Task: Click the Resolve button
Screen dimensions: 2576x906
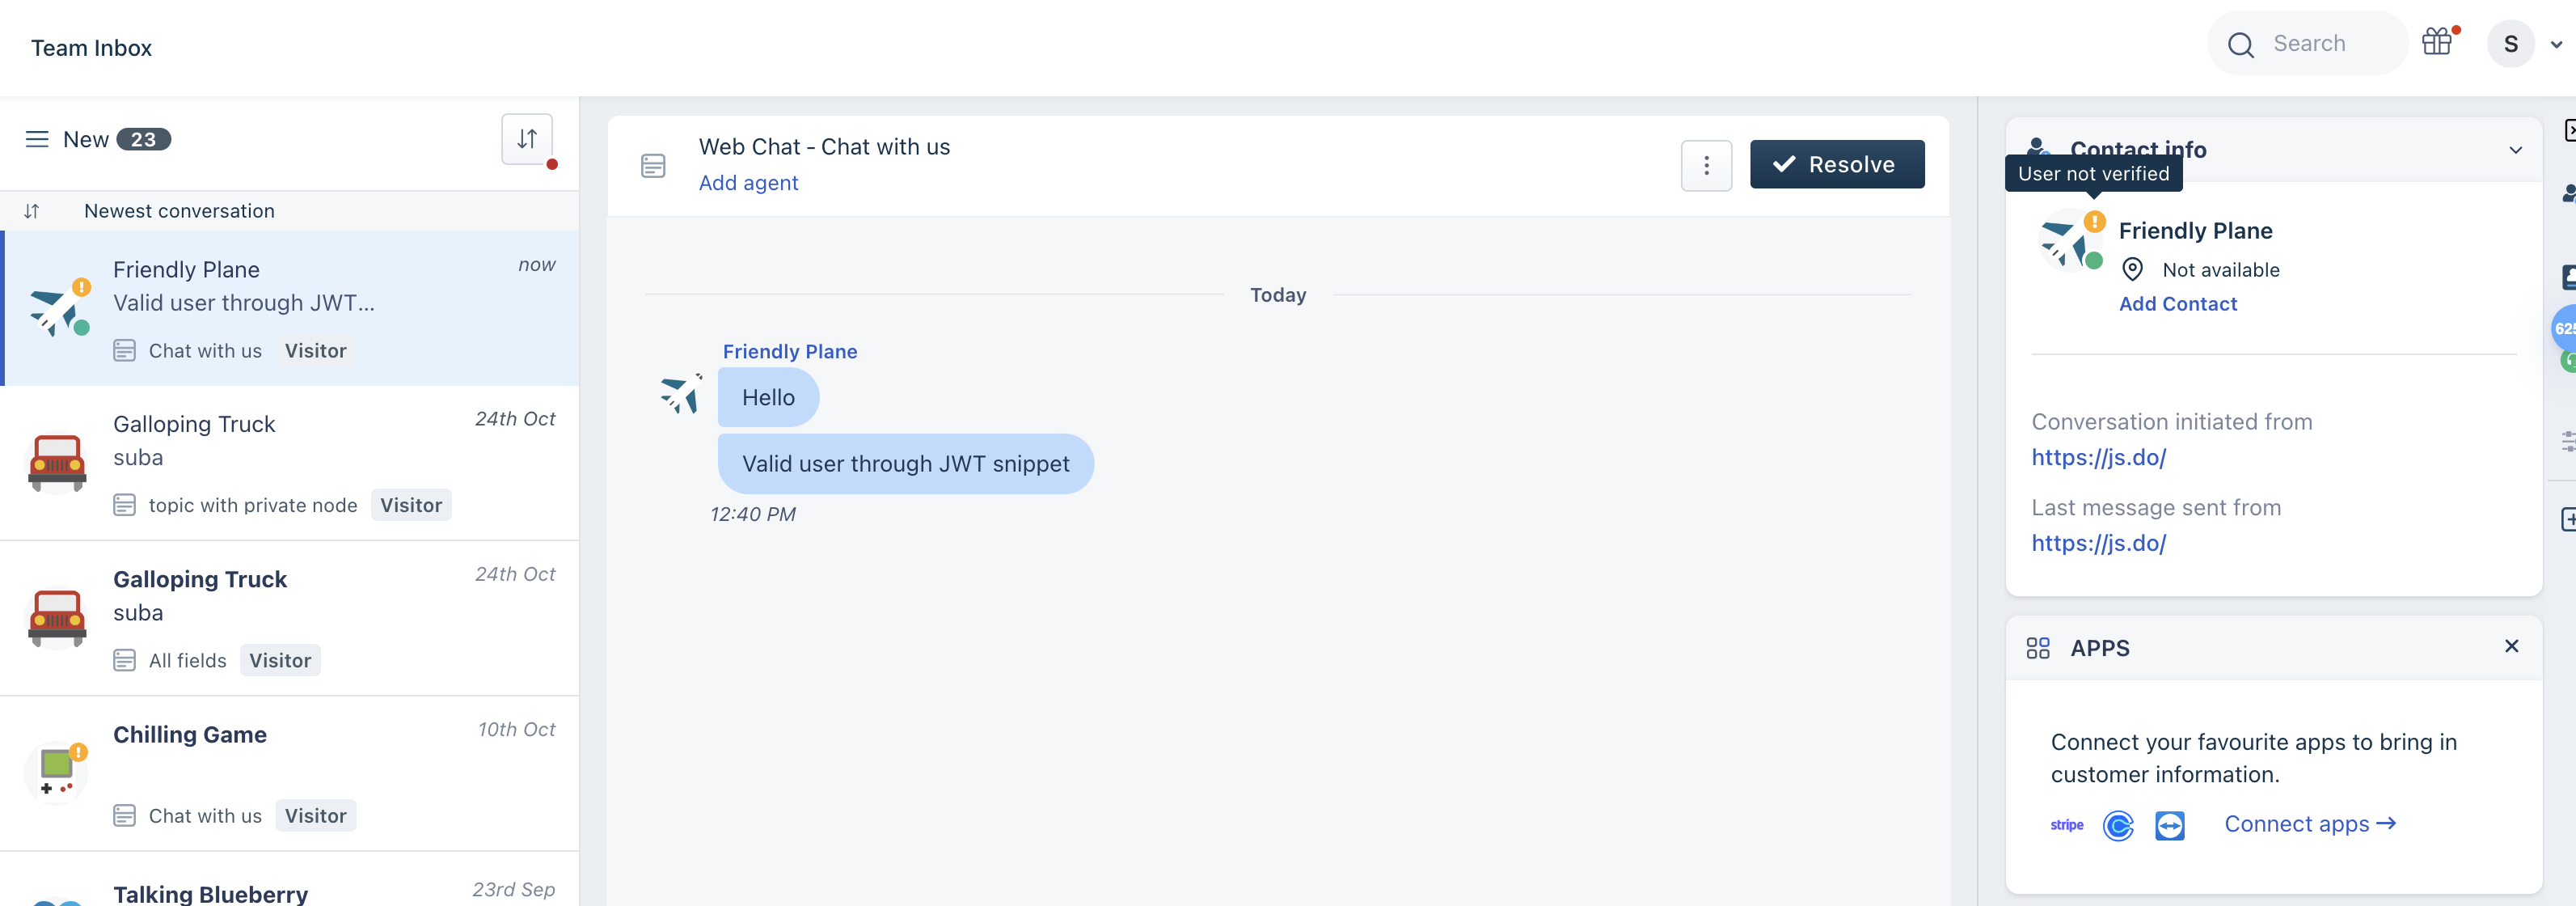Action: (x=1836, y=165)
